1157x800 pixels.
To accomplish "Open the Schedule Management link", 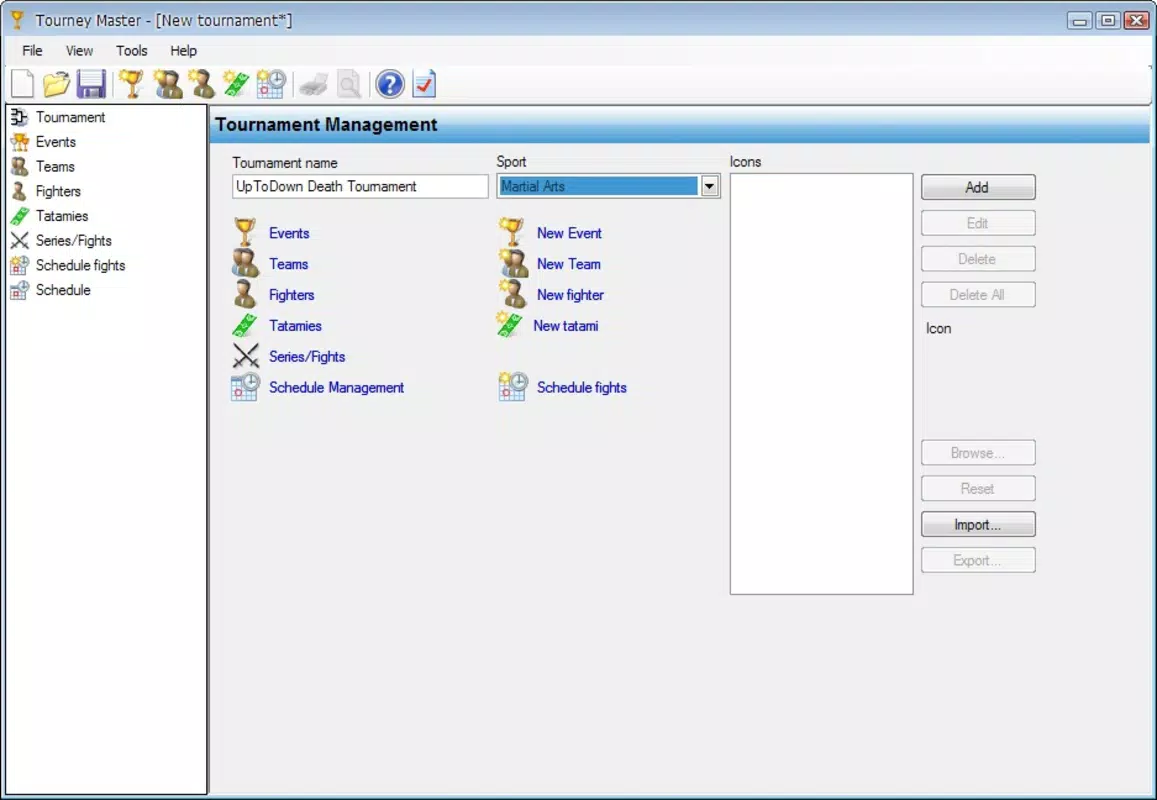I will [336, 387].
